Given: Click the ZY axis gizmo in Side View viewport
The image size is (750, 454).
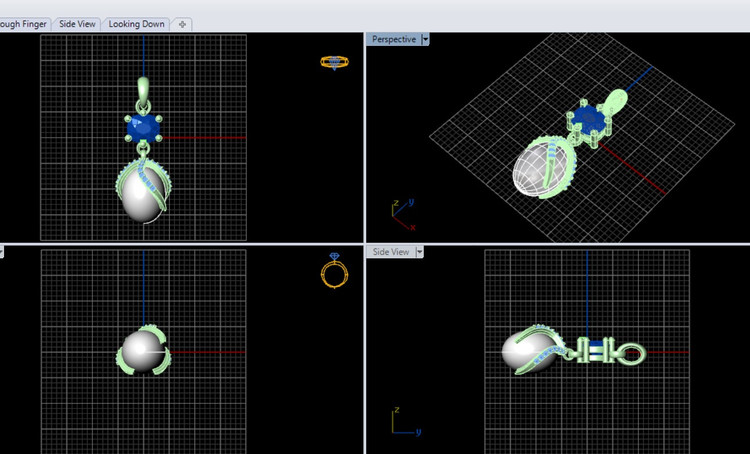Looking at the screenshot, I should (x=403, y=424).
